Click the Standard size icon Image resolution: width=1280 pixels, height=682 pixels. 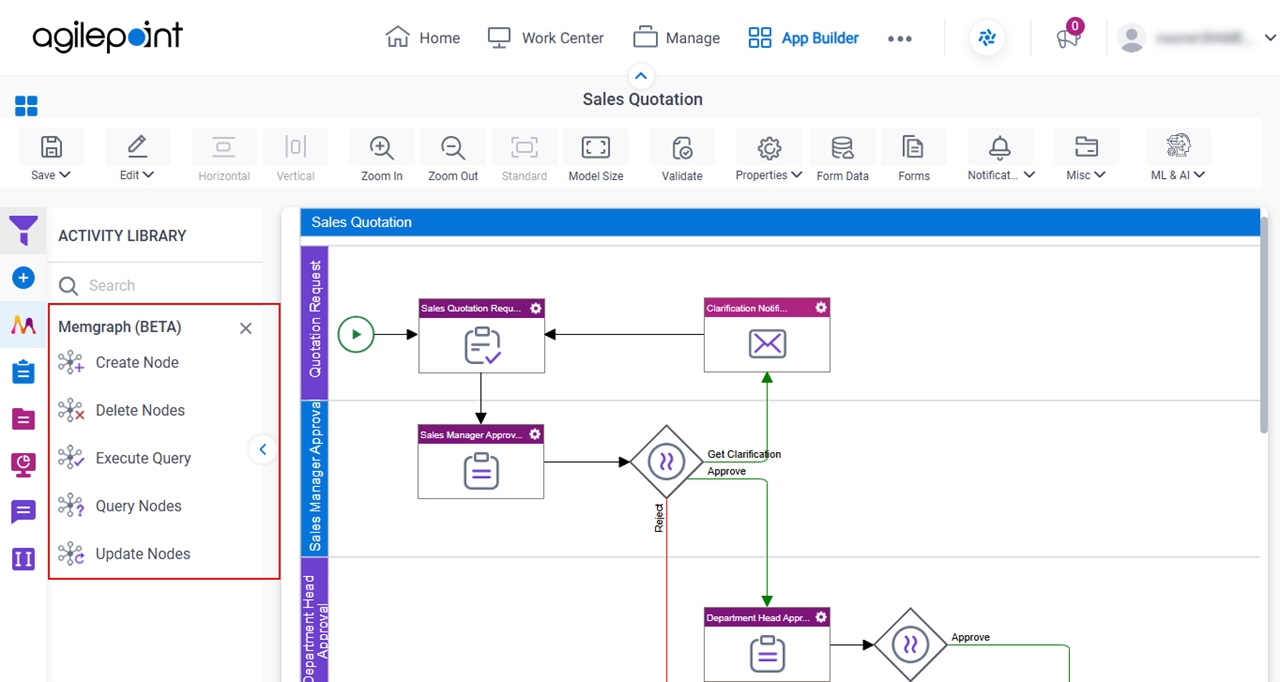click(524, 147)
